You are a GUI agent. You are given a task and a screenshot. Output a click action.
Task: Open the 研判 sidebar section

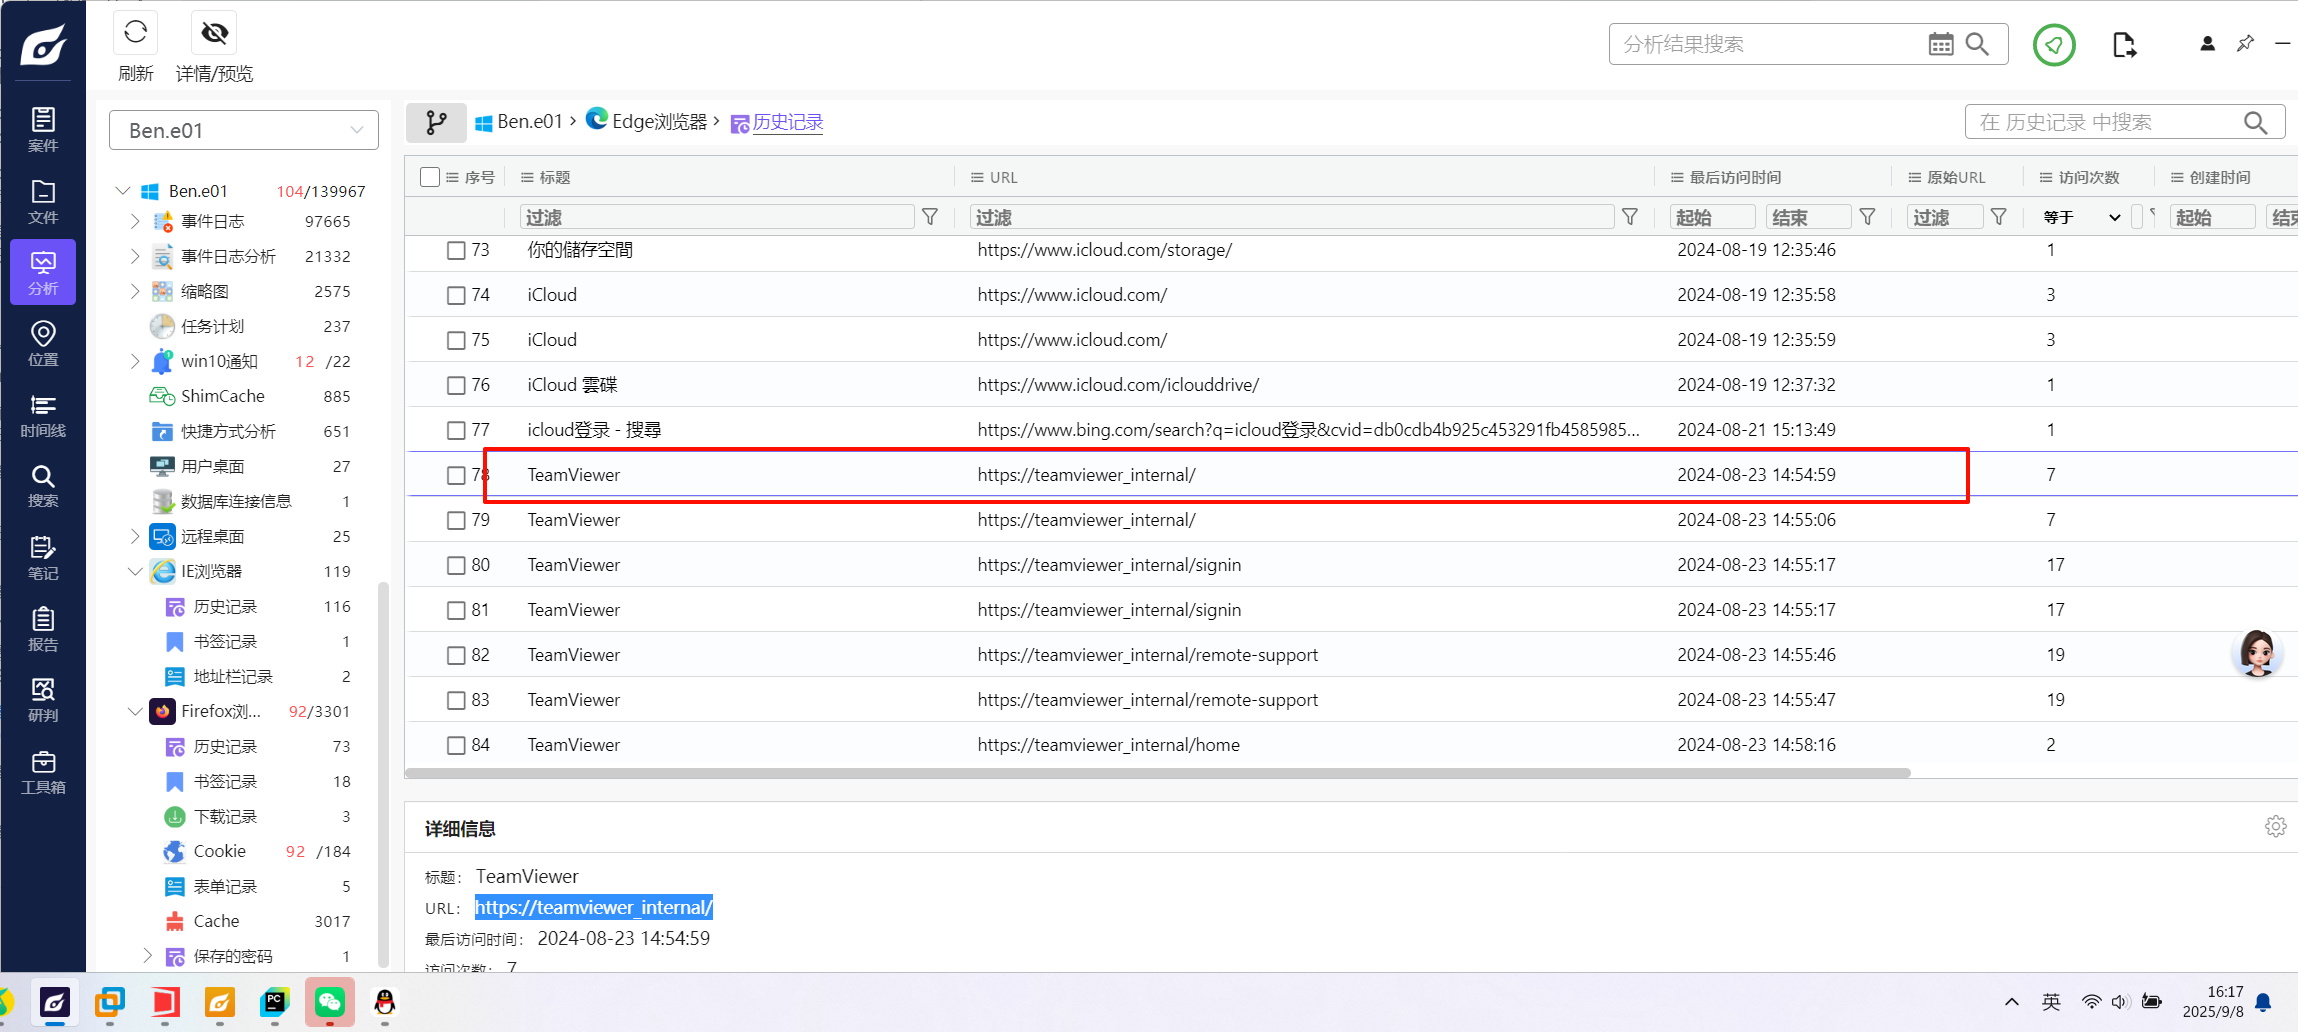[43, 700]
